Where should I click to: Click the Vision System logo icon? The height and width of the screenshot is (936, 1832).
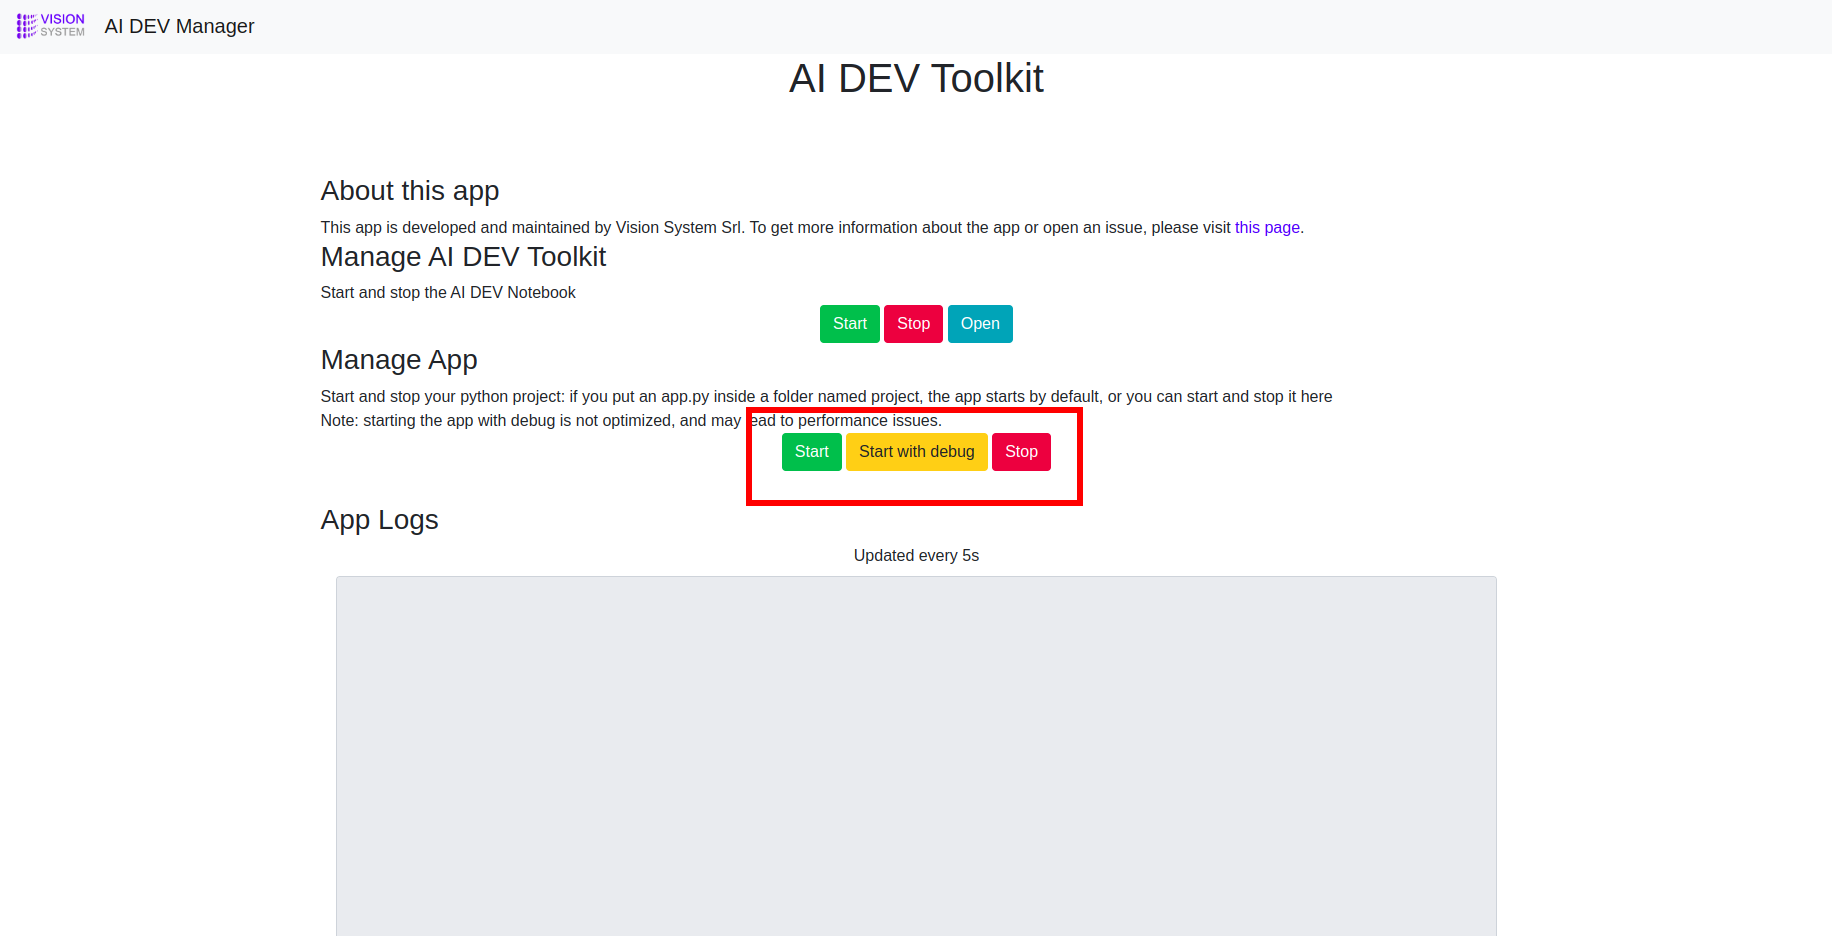pyautogui.click(x=51, y=26)
